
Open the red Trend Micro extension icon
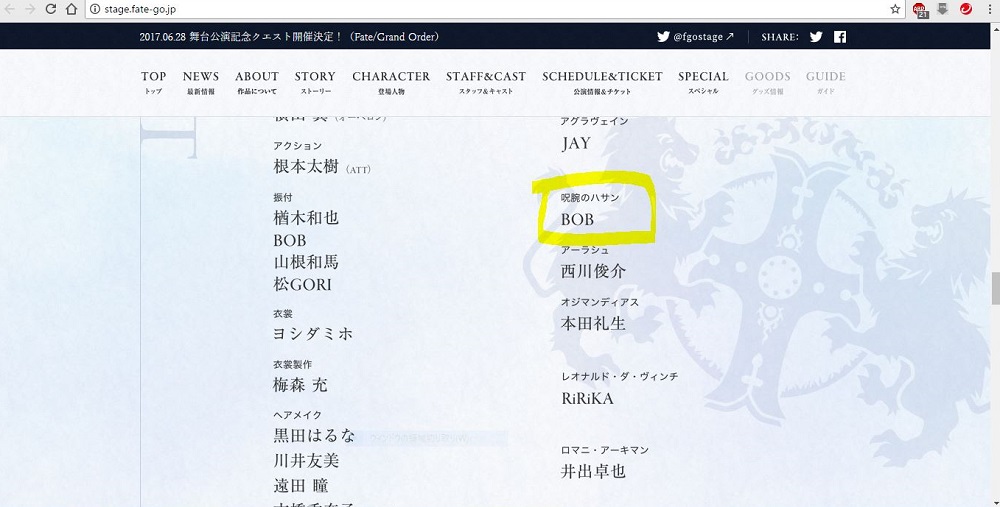tap(966, 9)
